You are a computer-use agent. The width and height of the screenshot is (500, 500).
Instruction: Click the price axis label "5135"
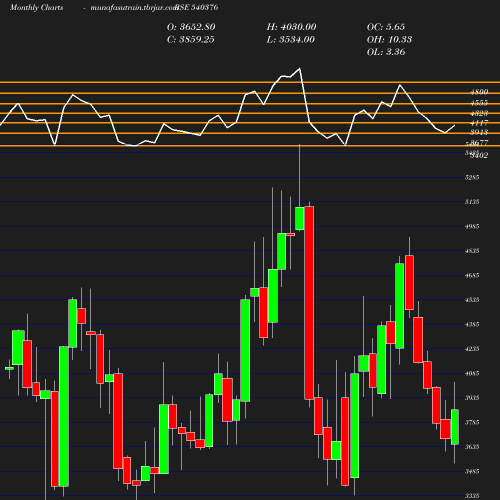pos(472,202)
